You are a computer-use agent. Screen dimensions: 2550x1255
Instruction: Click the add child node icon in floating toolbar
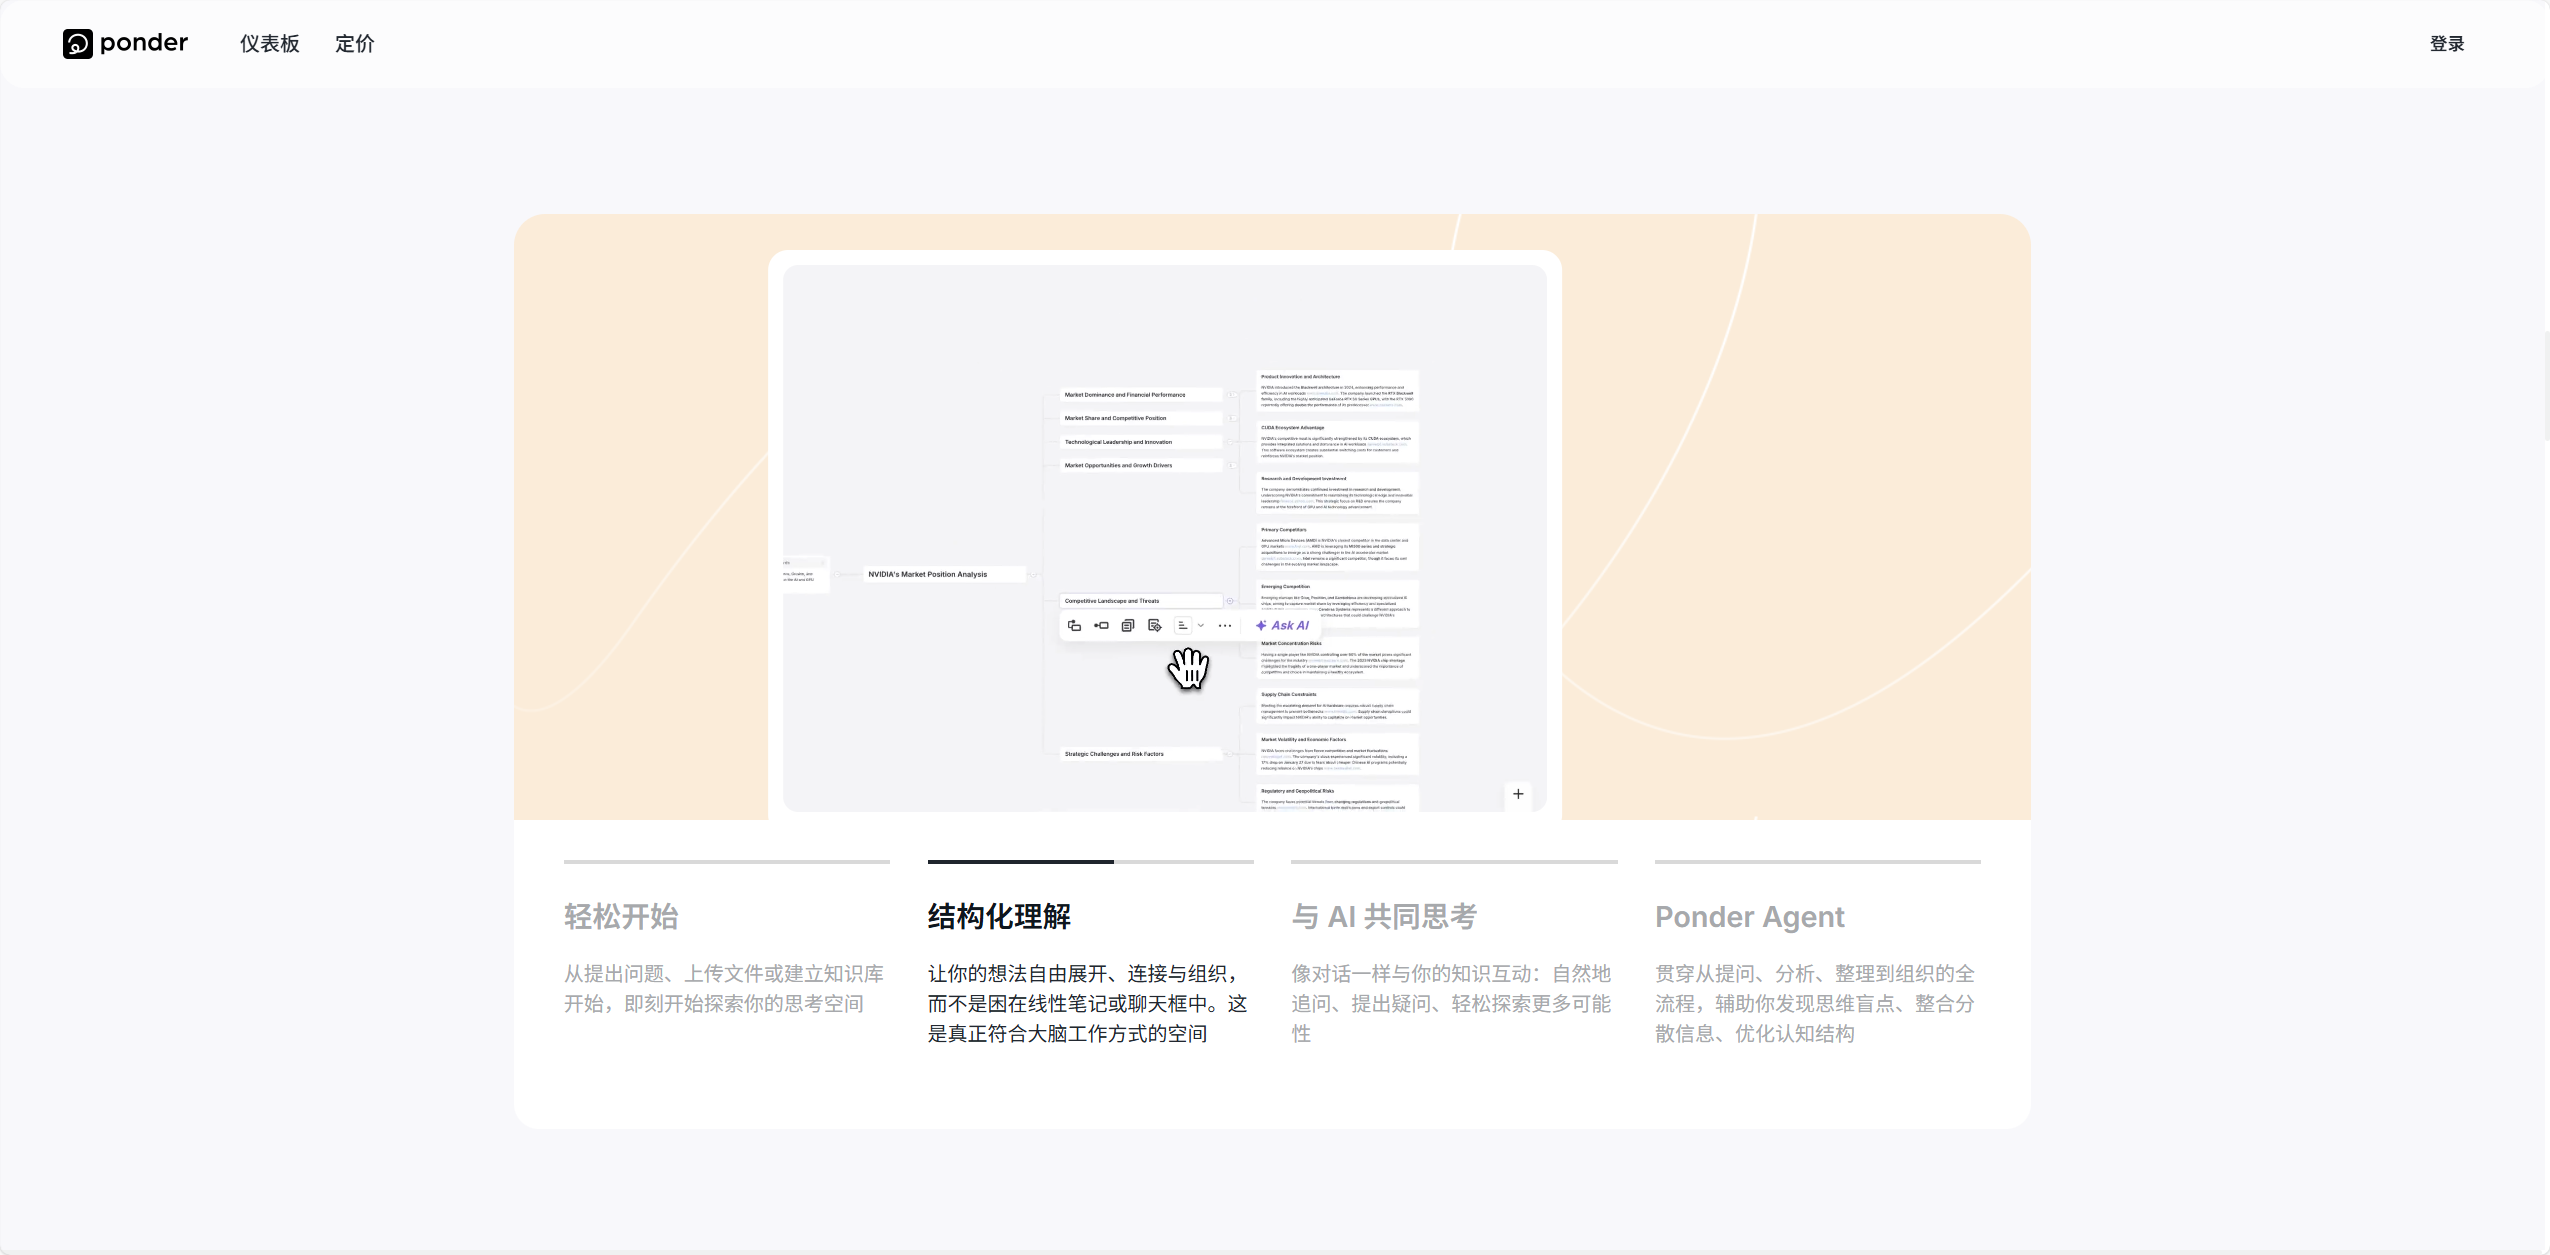(1074, 626)
